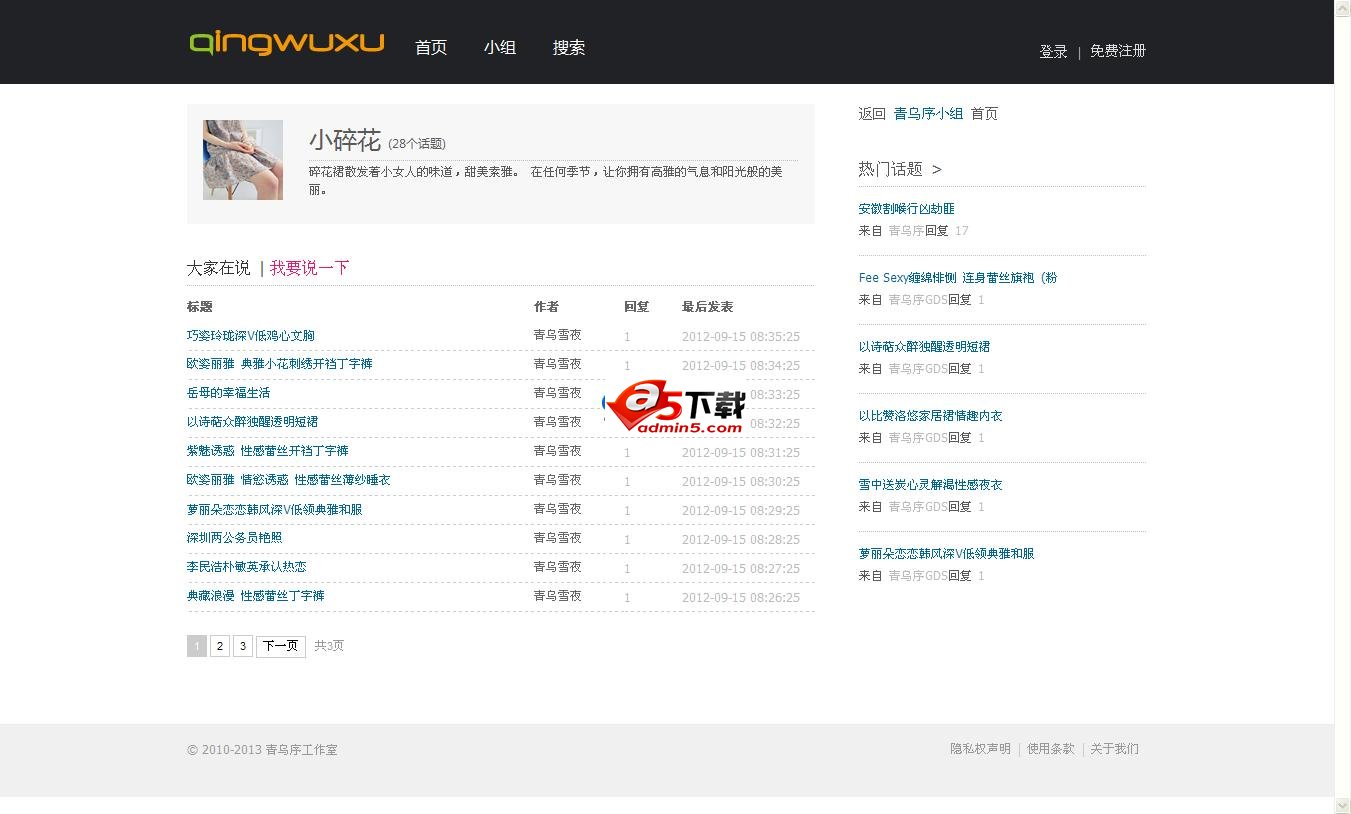Open the topic 李民浩朴敏英承认热恋
Image resolution: width=1351 pixels, height=814 pixels.
(246, 567)
